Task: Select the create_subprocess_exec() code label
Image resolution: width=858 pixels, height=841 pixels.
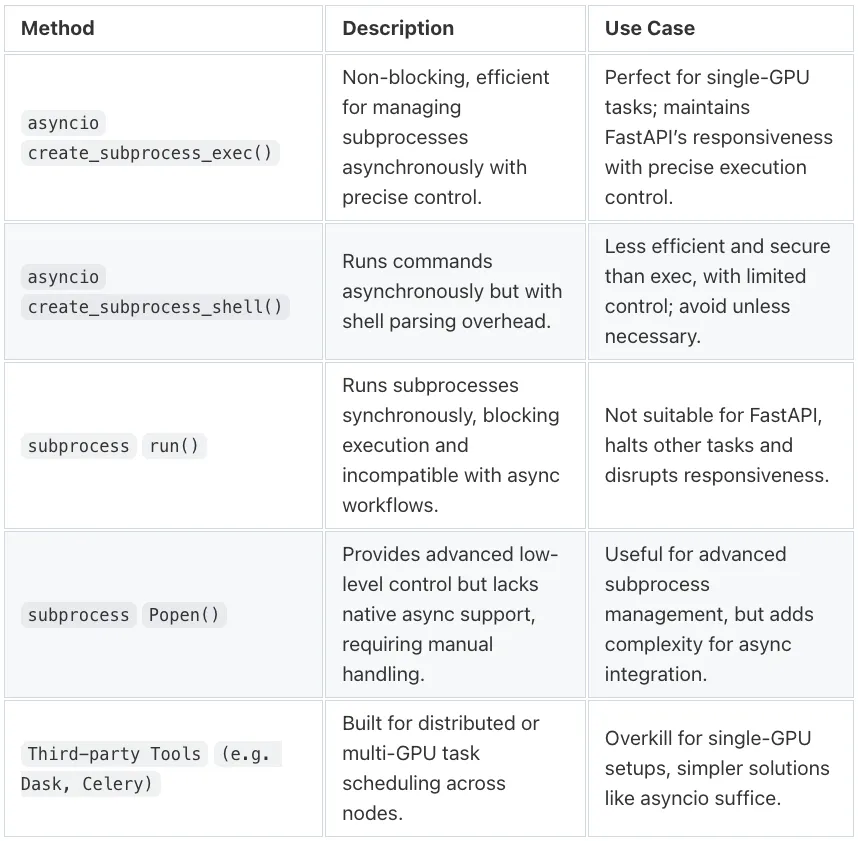Action: point(150,153)
